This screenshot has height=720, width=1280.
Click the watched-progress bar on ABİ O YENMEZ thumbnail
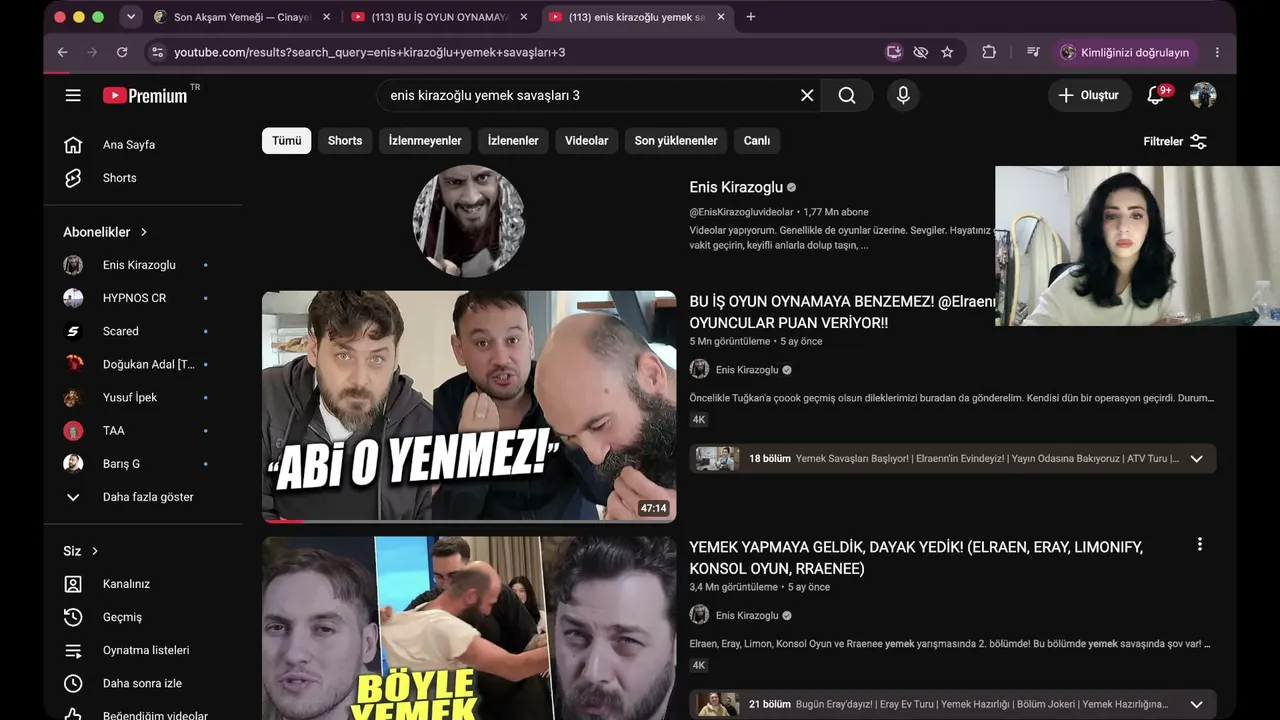coord(469,520)
